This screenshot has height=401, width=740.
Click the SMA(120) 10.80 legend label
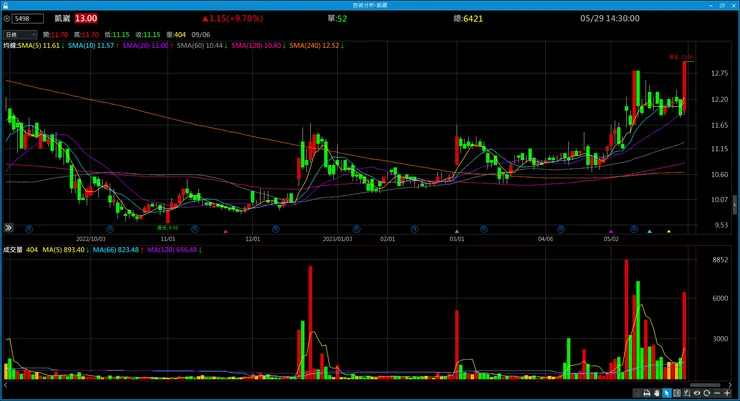(x=256, y=46)
